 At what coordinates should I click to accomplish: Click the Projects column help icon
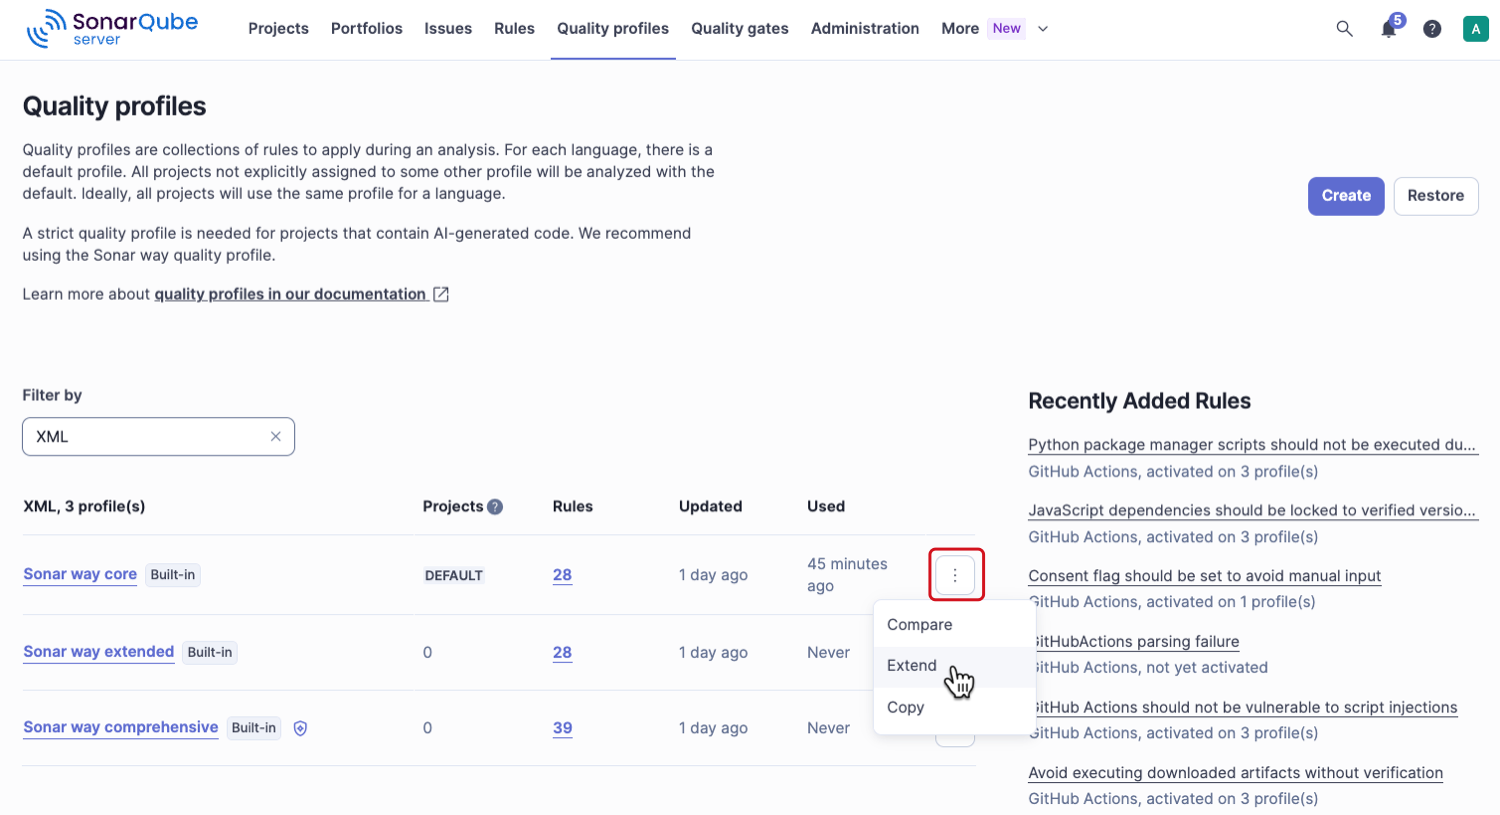pyautogui.click(x=495, y=507)
